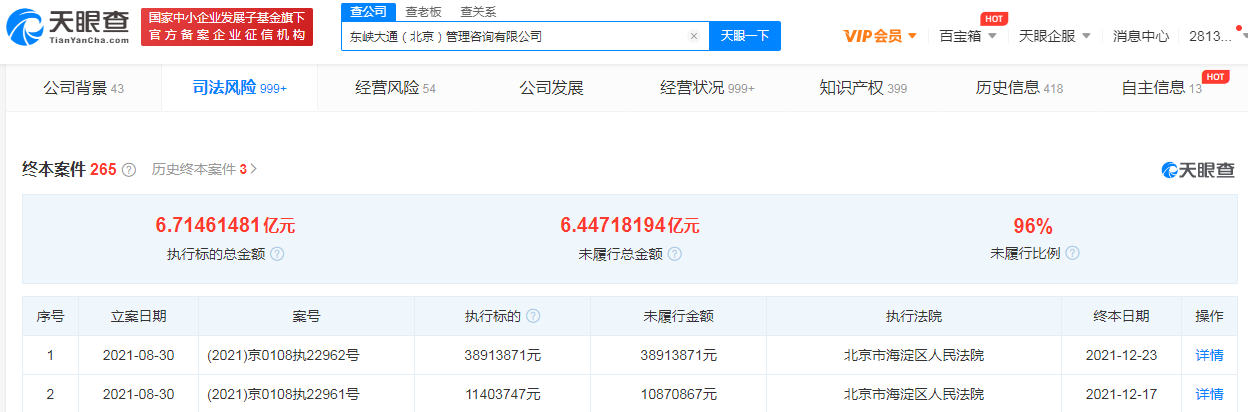The height and width of the screenshot is (412, 1248).
Task: Switch to 自主信息 tab
Action: 1161,88
